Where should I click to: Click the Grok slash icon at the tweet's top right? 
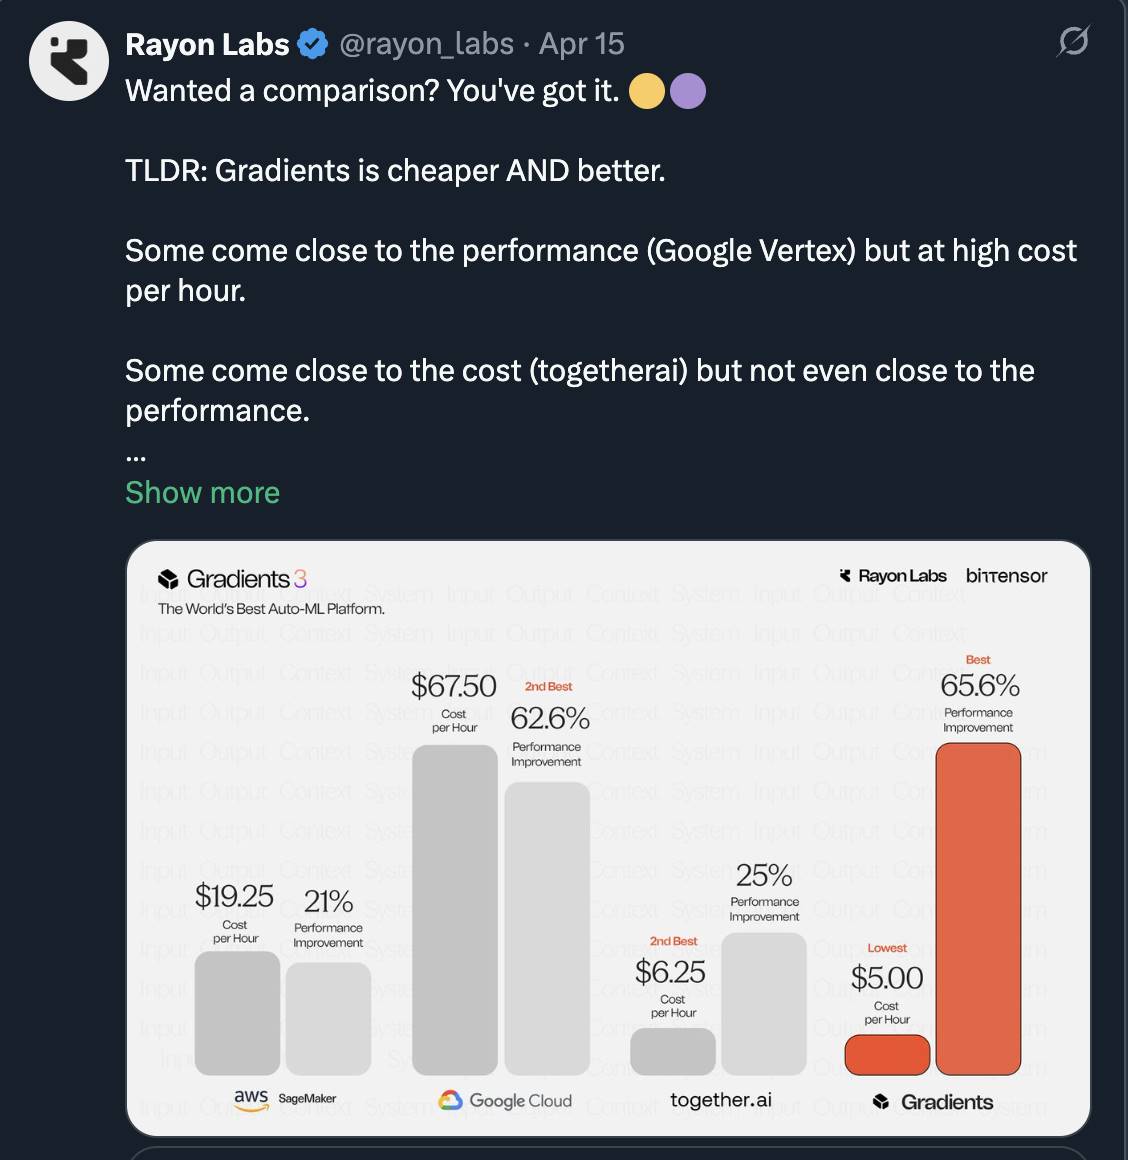(1073, 41)
